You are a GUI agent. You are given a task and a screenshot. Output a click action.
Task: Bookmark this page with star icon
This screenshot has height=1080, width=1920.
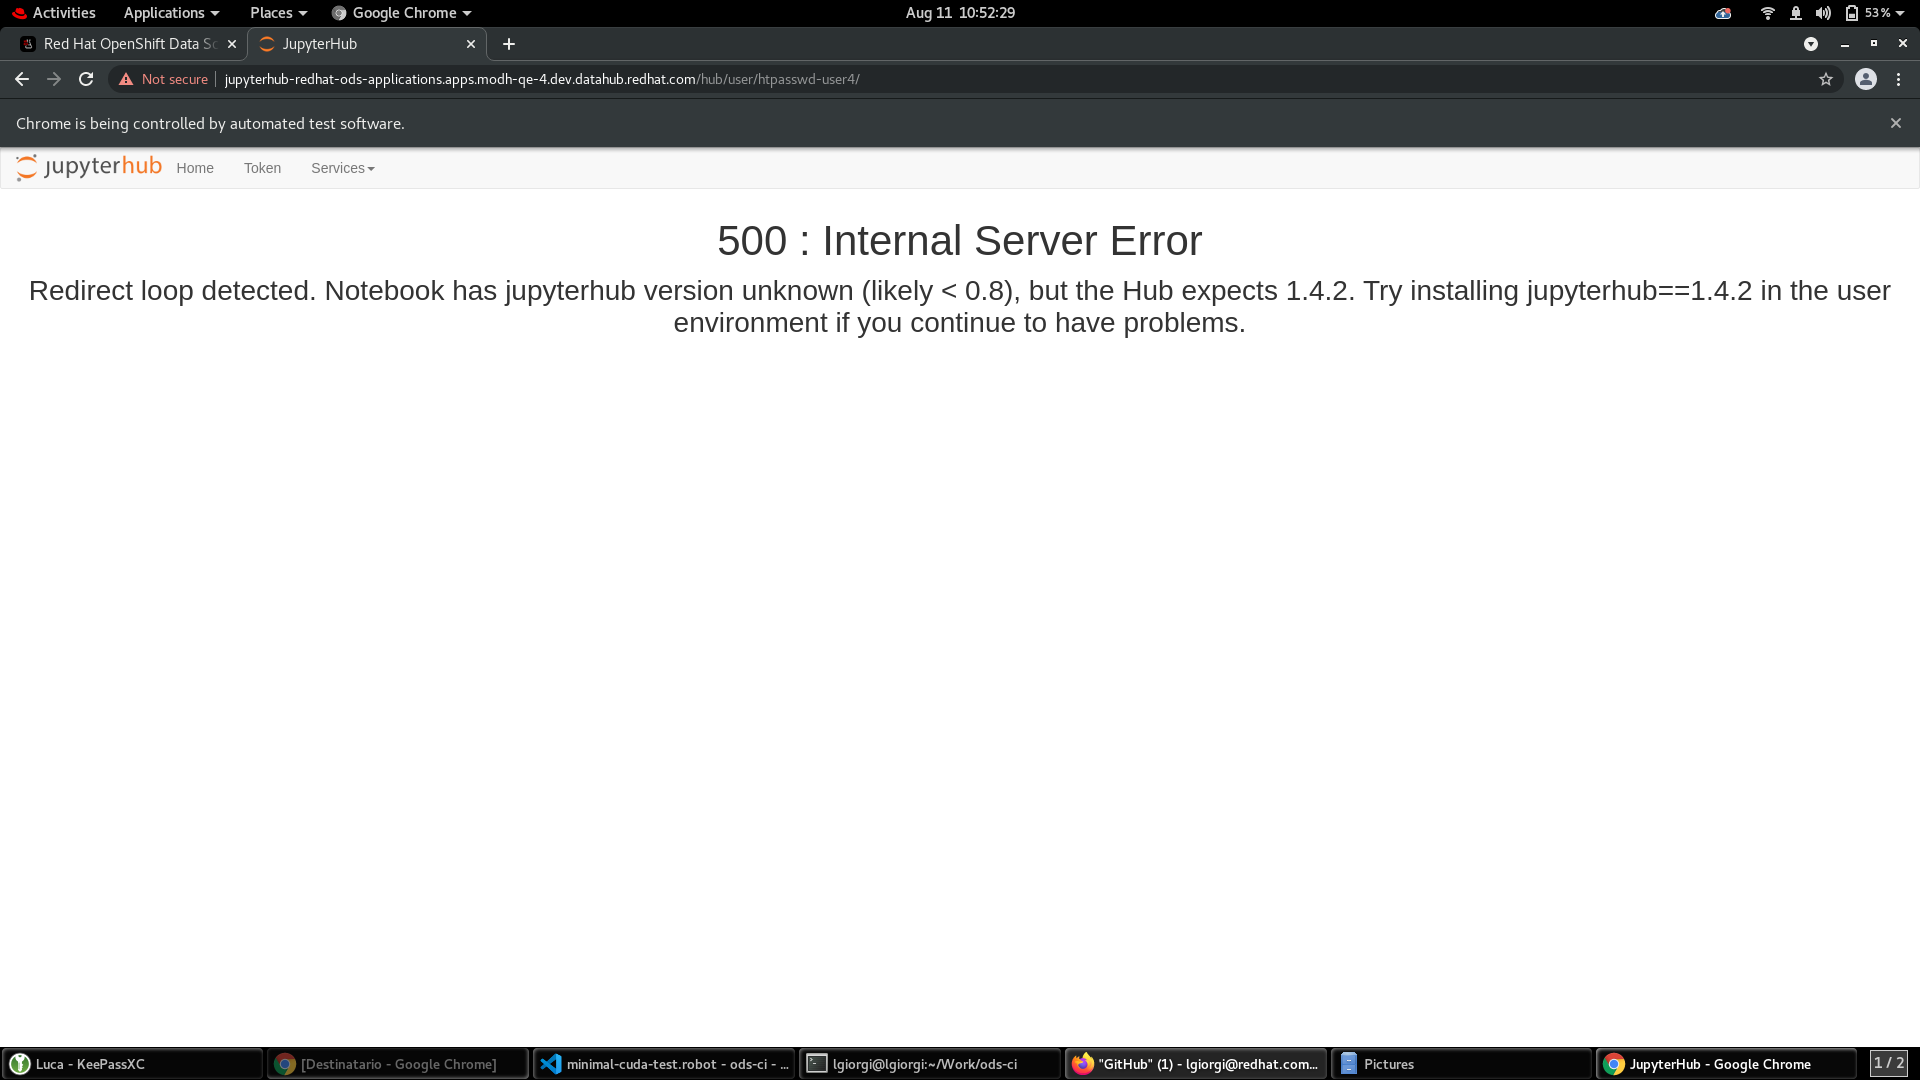pos(1826,79)
